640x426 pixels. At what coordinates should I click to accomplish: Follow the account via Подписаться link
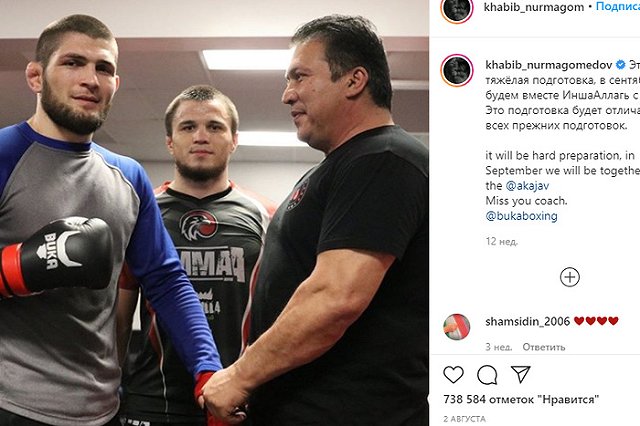618,7
